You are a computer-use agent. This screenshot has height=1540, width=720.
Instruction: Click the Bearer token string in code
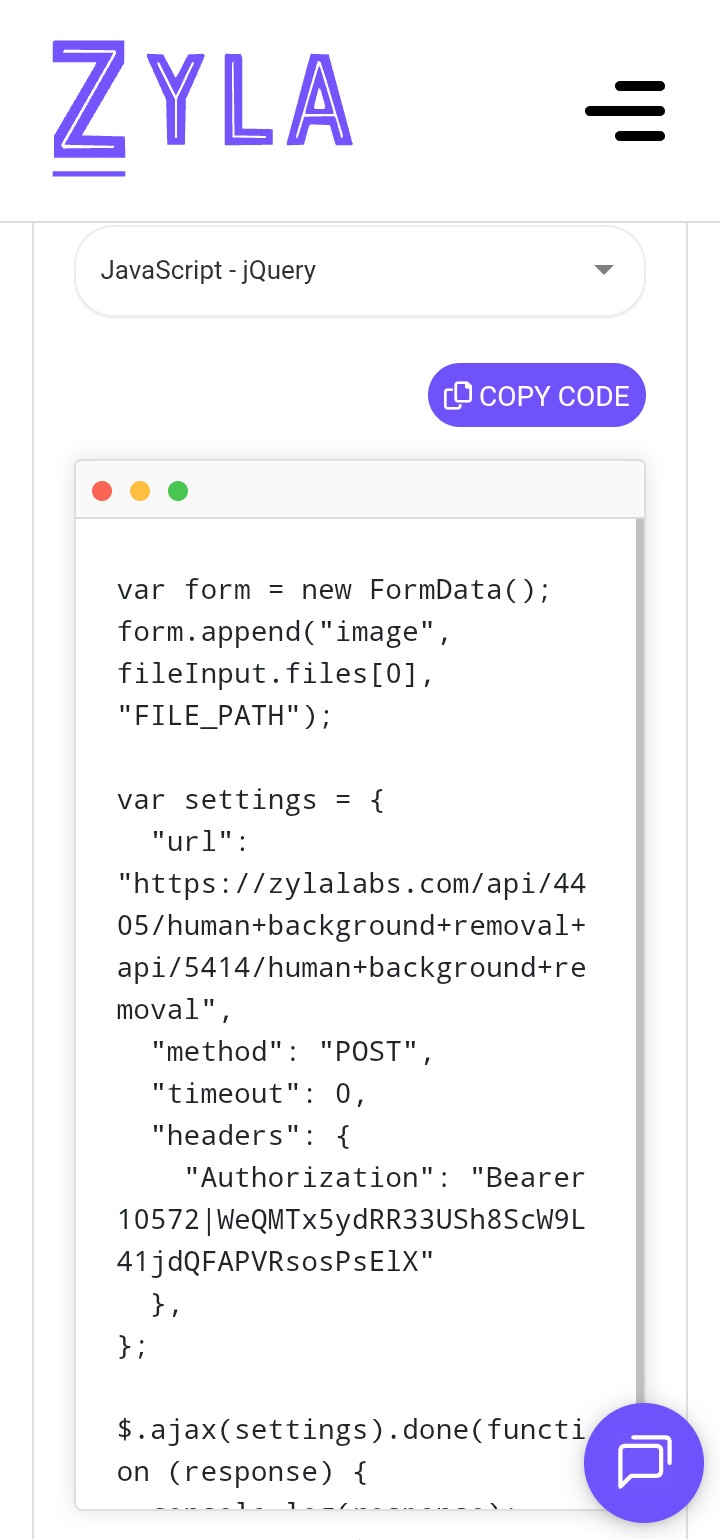pyautogui.click(x=351, y=1221)
